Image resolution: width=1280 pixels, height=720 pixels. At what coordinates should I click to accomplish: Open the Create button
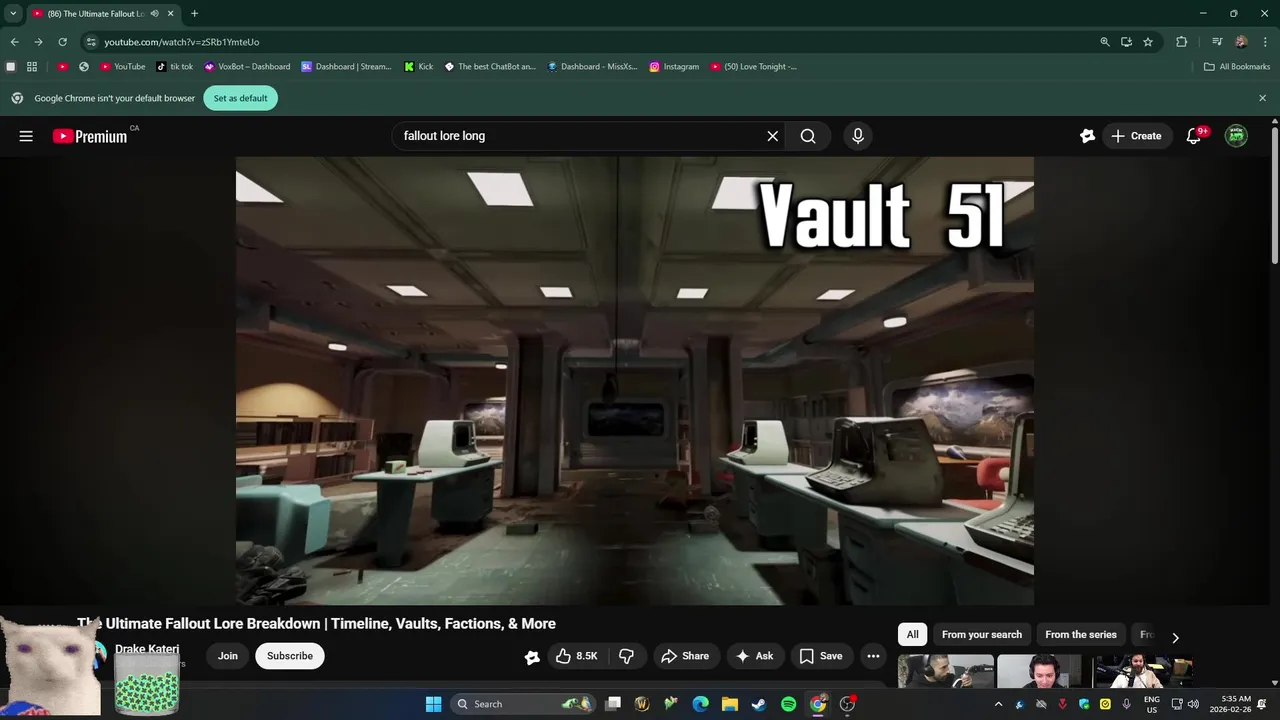pyautogui.click(x=1136, y=136)
